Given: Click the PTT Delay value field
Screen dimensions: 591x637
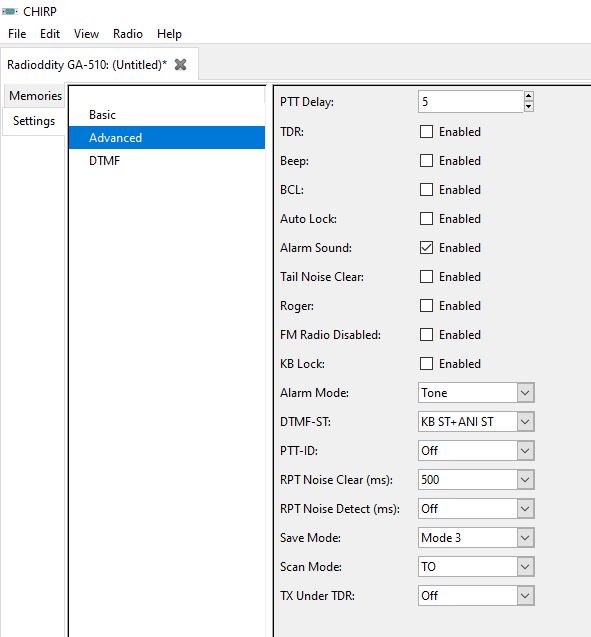Looking at the screenshot, I should [x=470, y=102].
